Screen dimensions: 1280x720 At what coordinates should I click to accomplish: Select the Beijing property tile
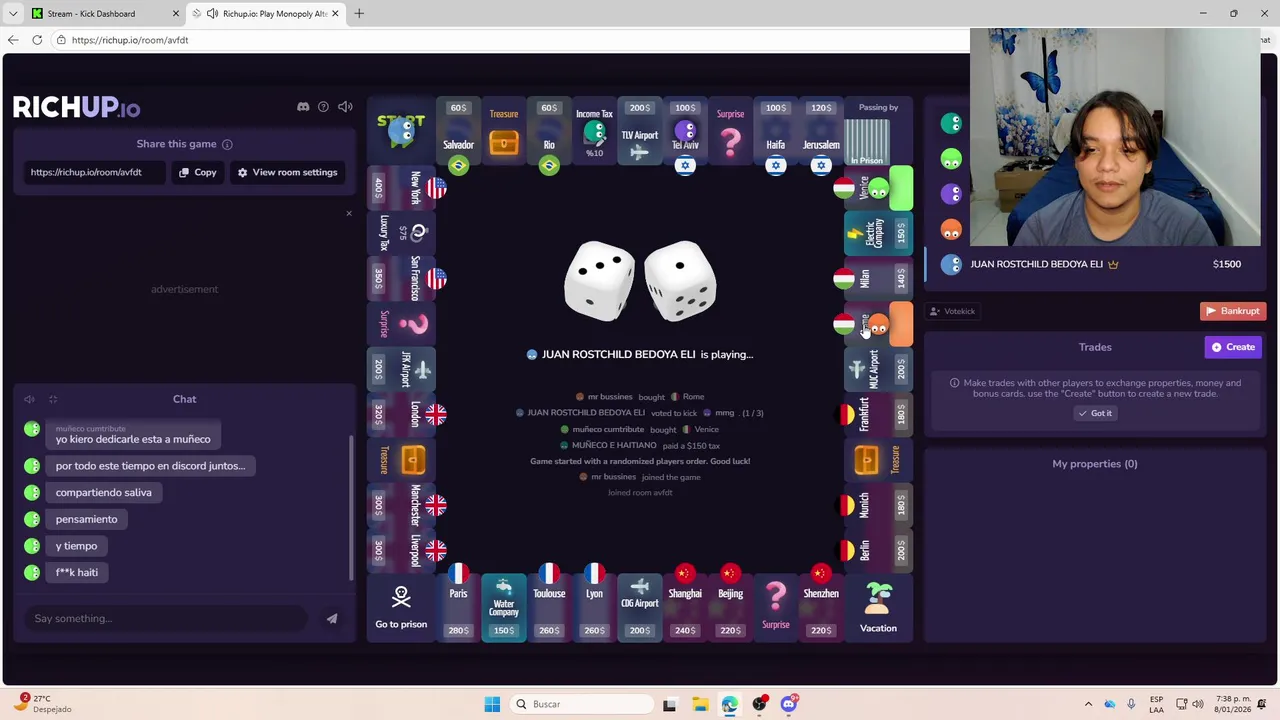tap(731, 606)
